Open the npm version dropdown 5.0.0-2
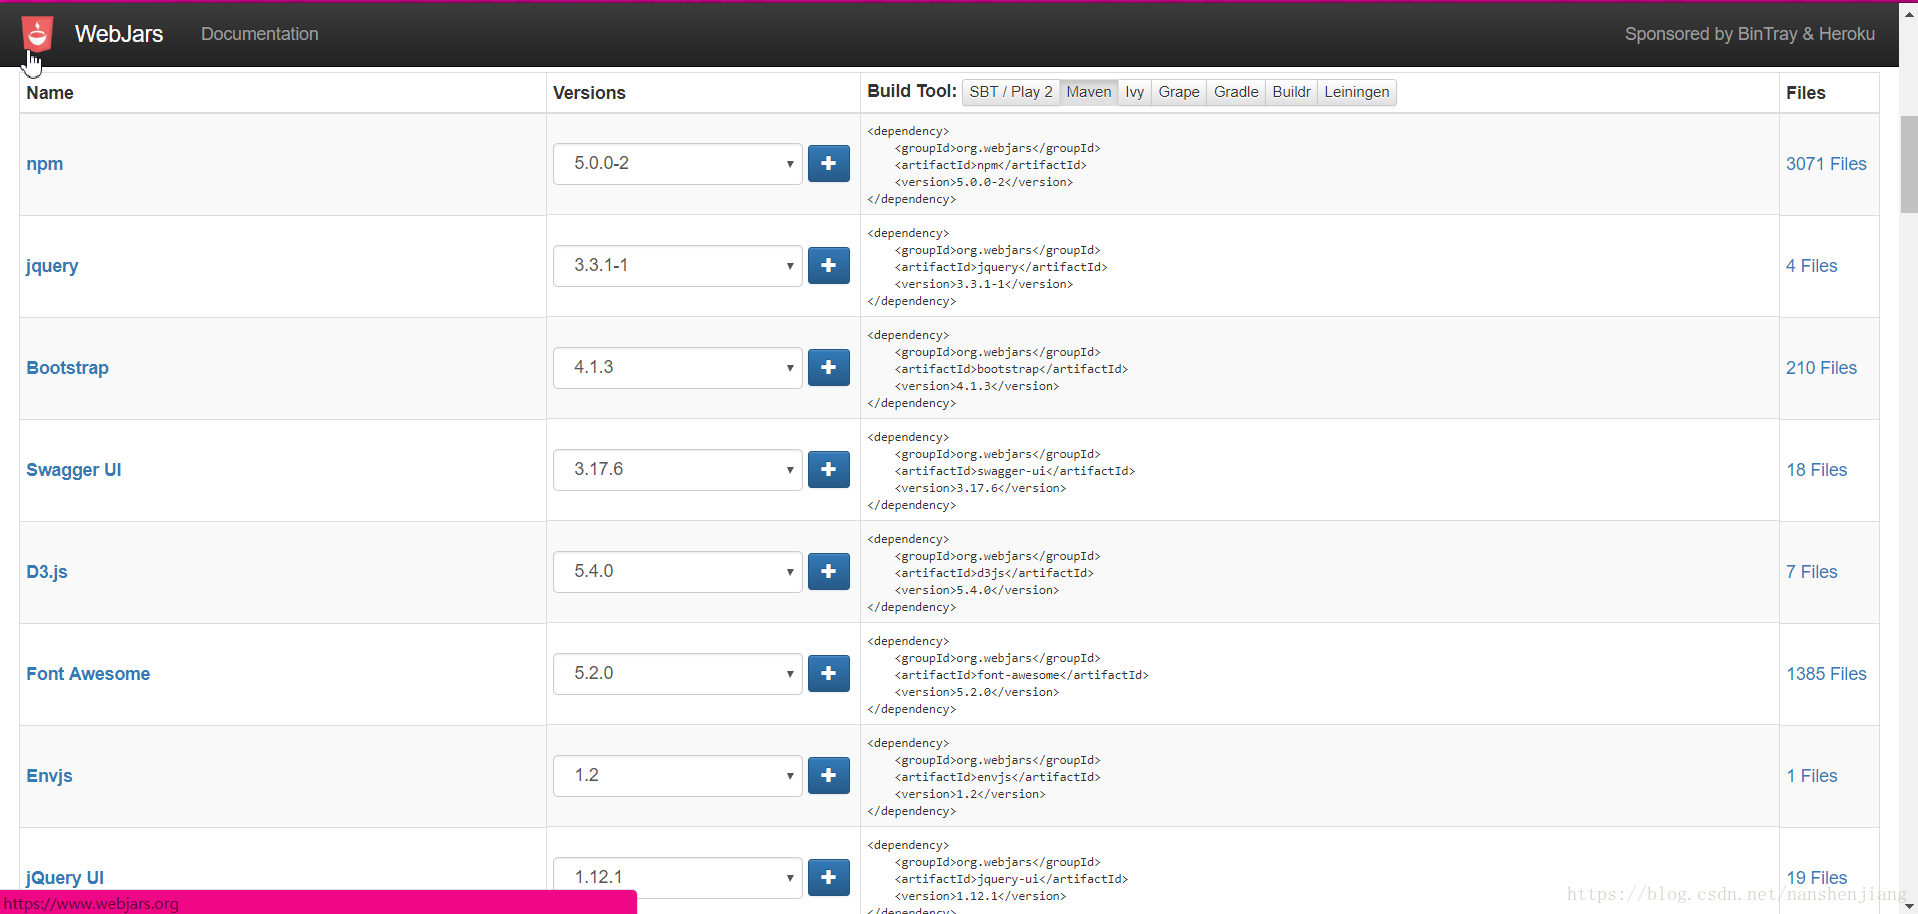Screen dimensions: 1918x914 click(678, 164)
